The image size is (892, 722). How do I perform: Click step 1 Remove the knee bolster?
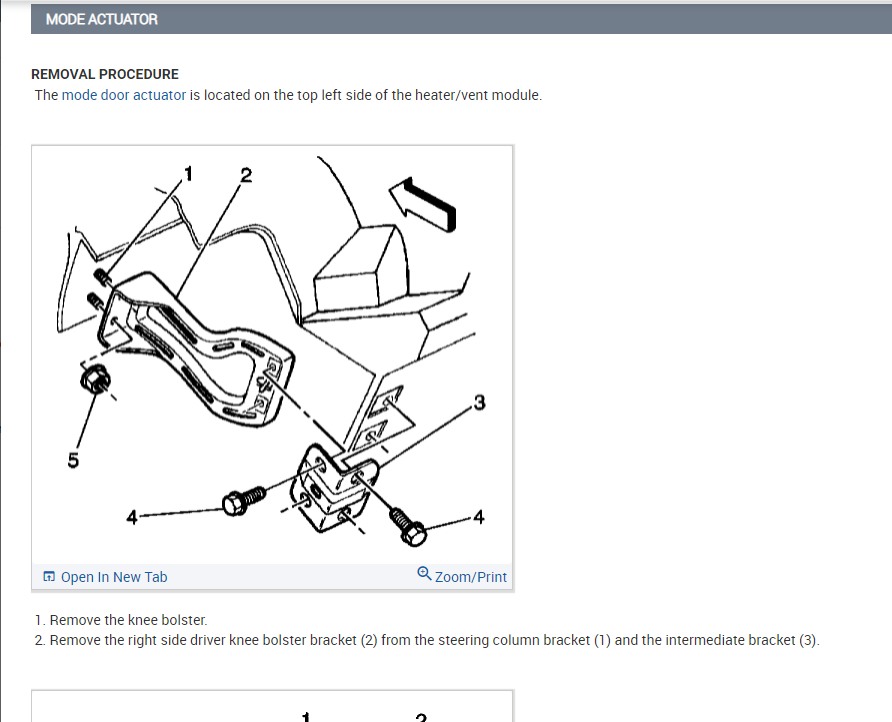[121, 620]
